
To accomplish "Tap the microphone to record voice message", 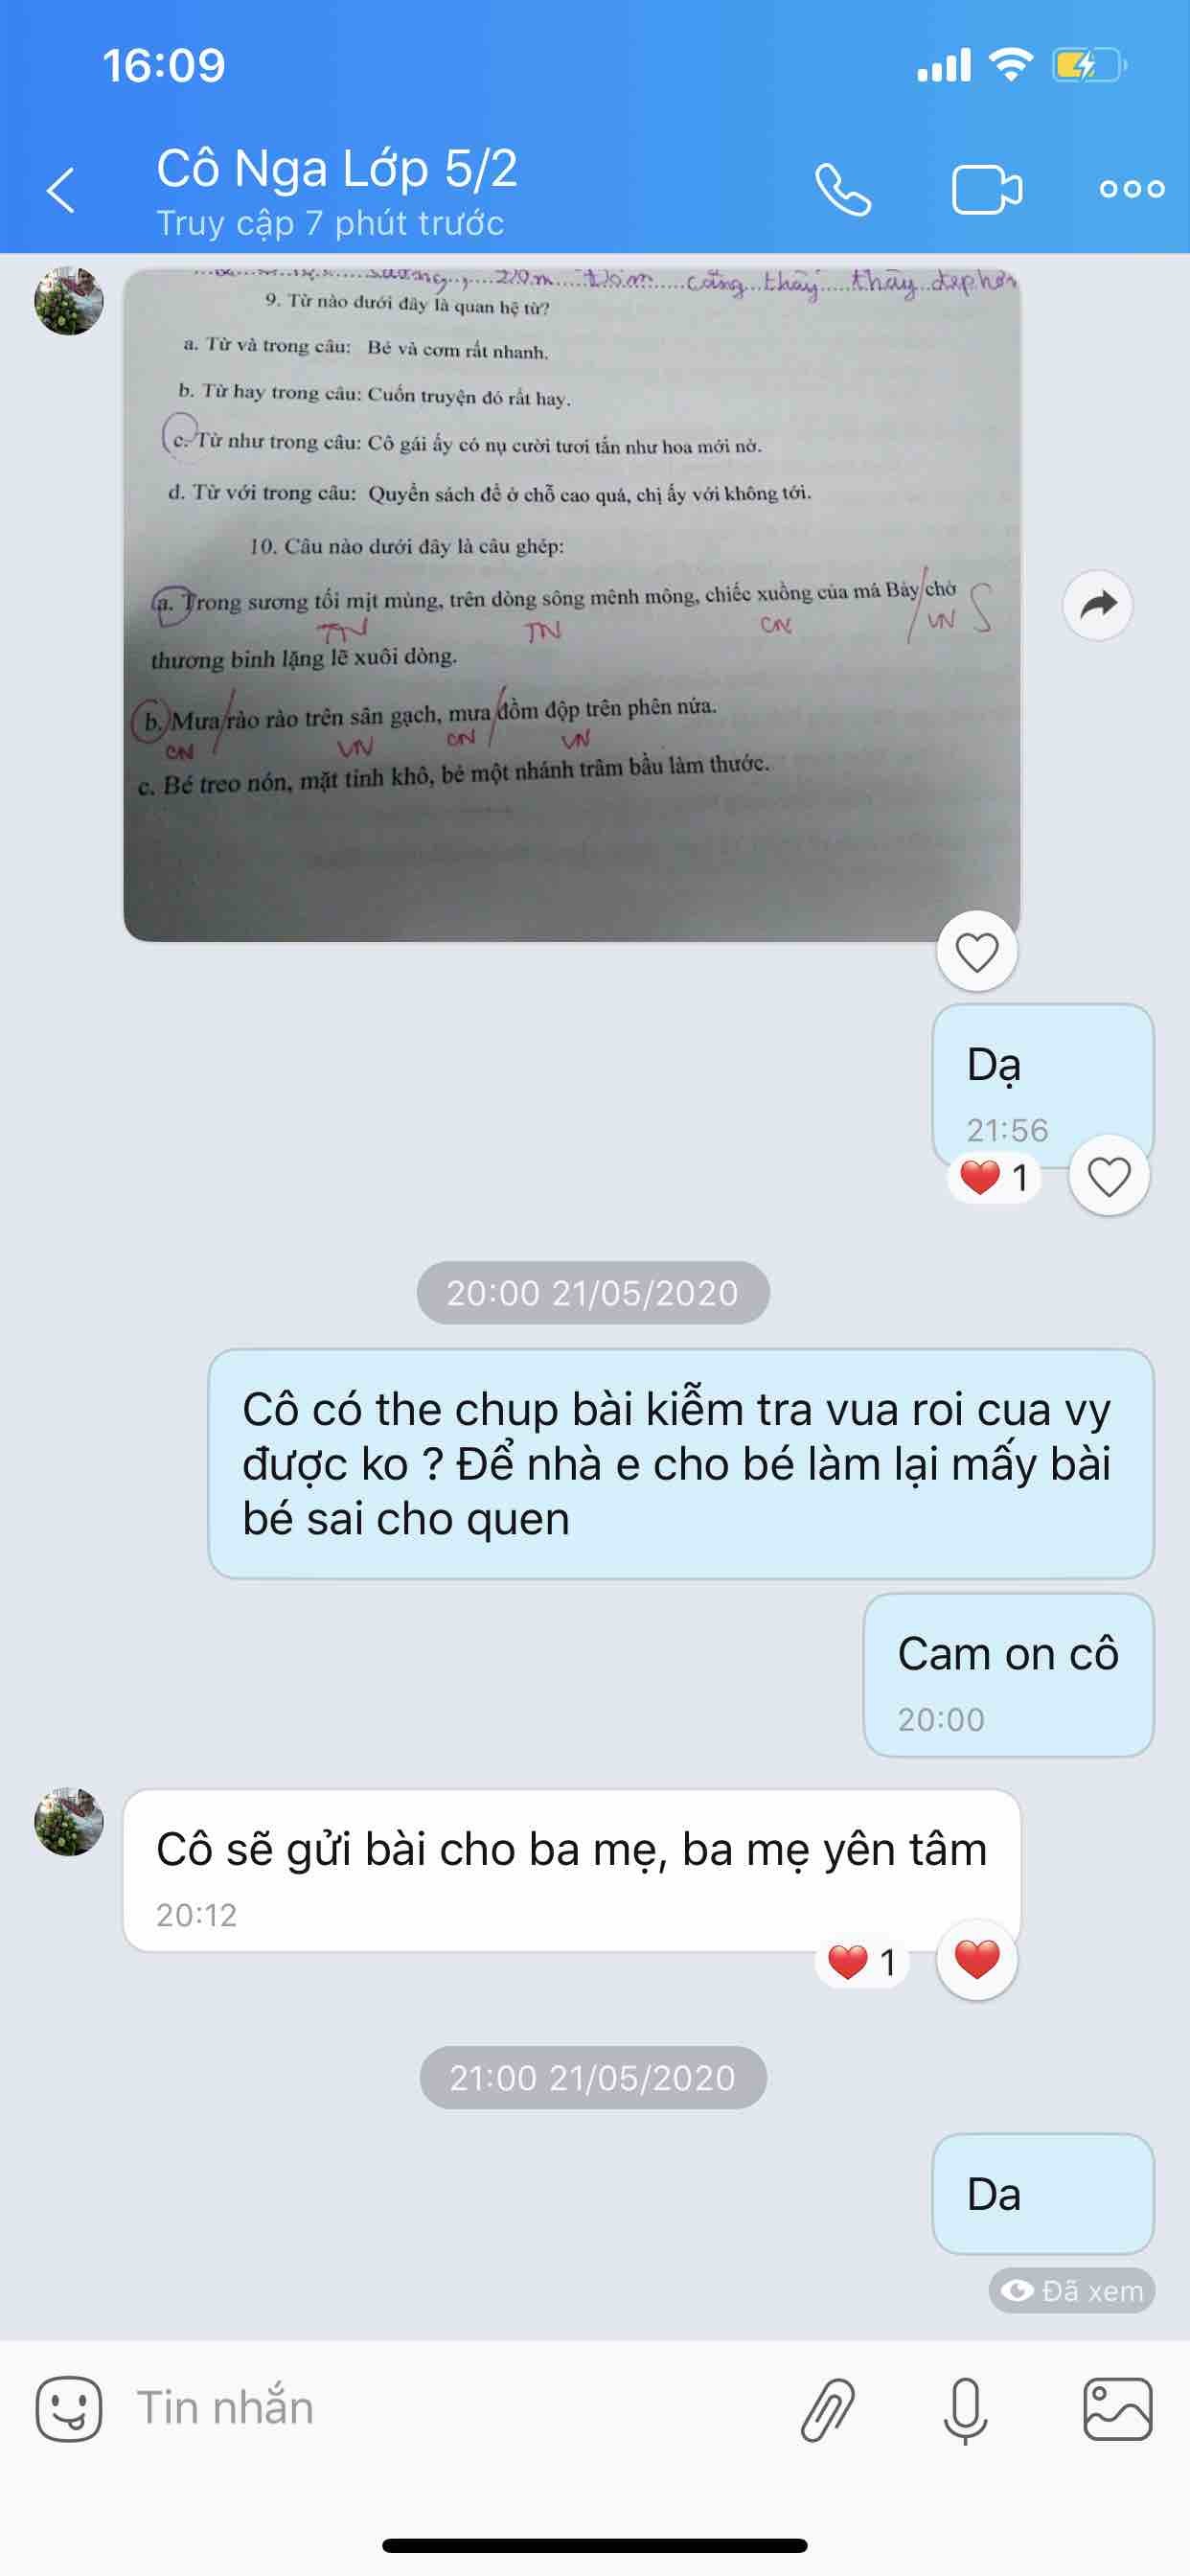I will (x=966, y=2410).
